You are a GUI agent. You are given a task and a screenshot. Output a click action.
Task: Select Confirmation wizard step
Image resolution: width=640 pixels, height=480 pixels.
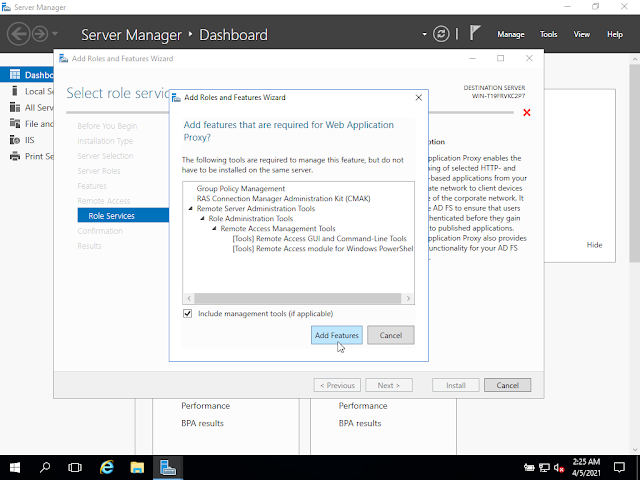pos(100,231)
